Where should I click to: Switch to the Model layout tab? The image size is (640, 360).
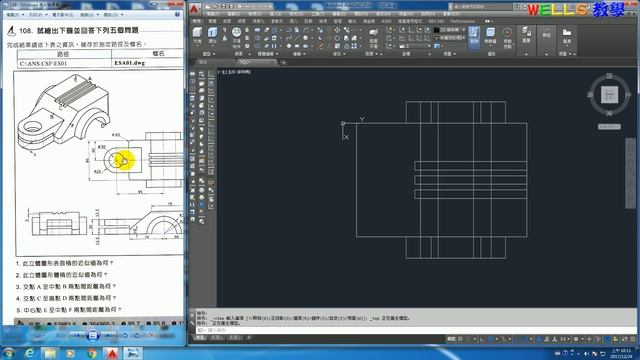tap(200, 338)
